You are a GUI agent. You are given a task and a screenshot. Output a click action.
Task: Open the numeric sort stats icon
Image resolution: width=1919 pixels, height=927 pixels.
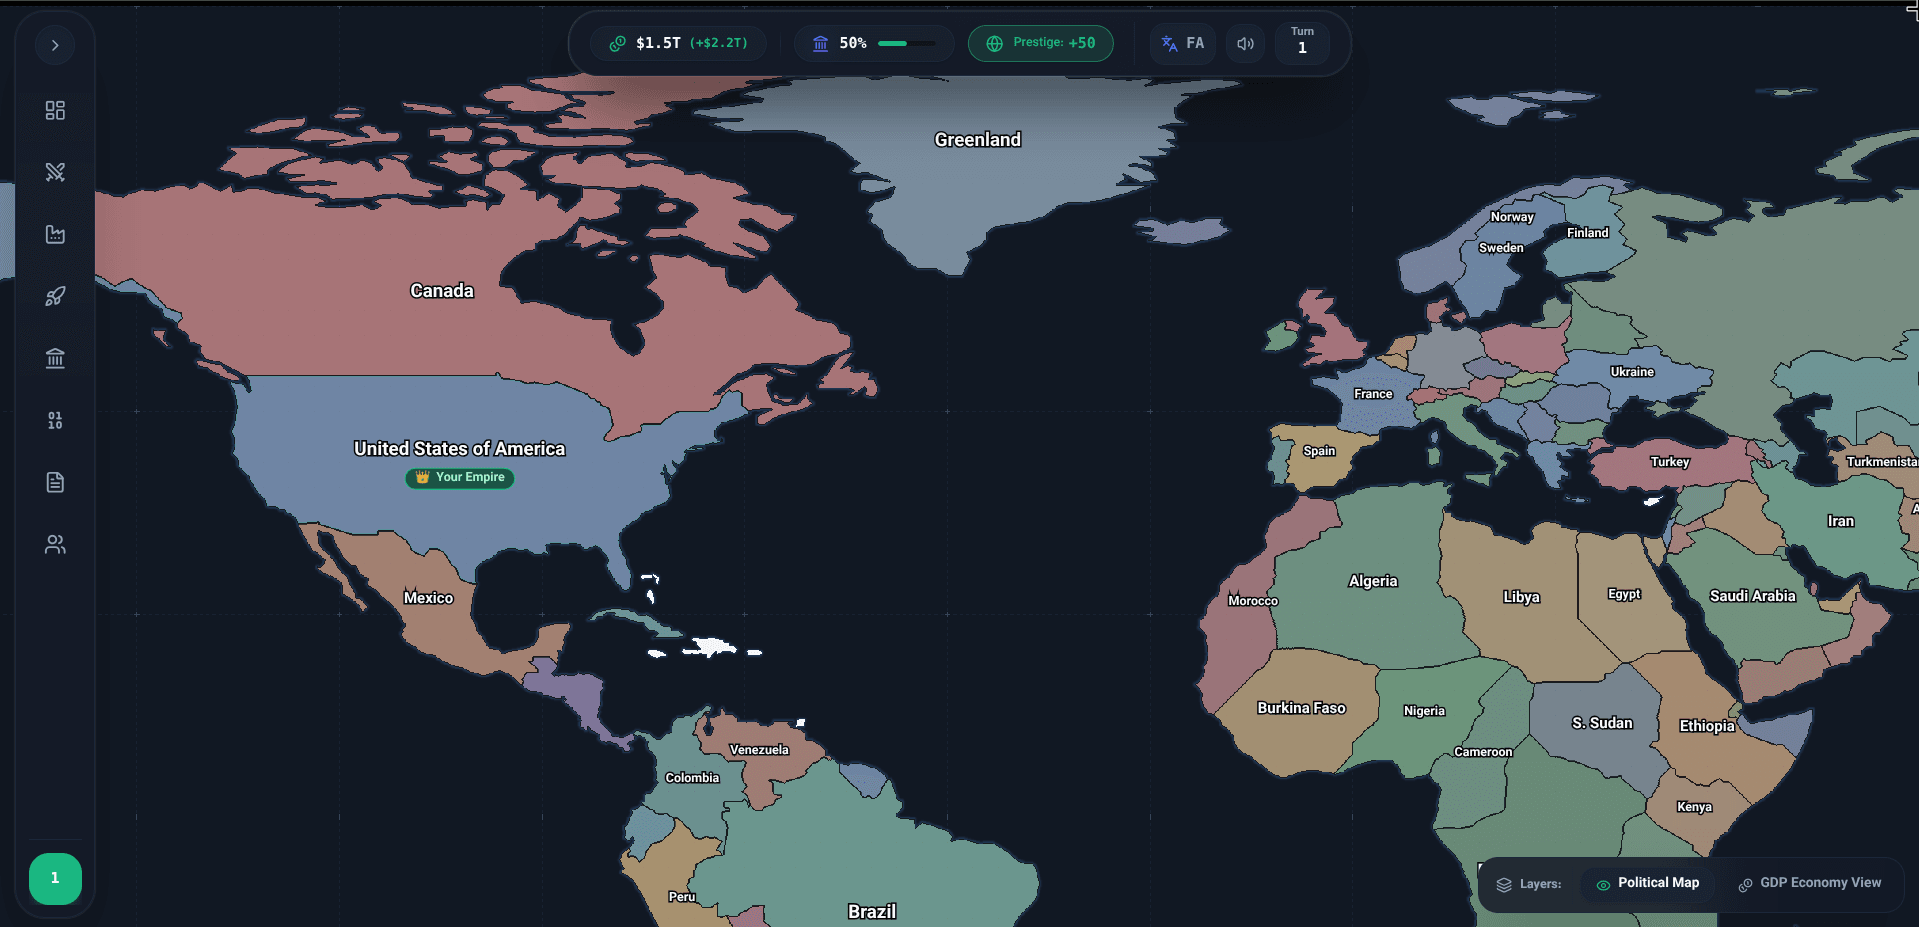55,420
